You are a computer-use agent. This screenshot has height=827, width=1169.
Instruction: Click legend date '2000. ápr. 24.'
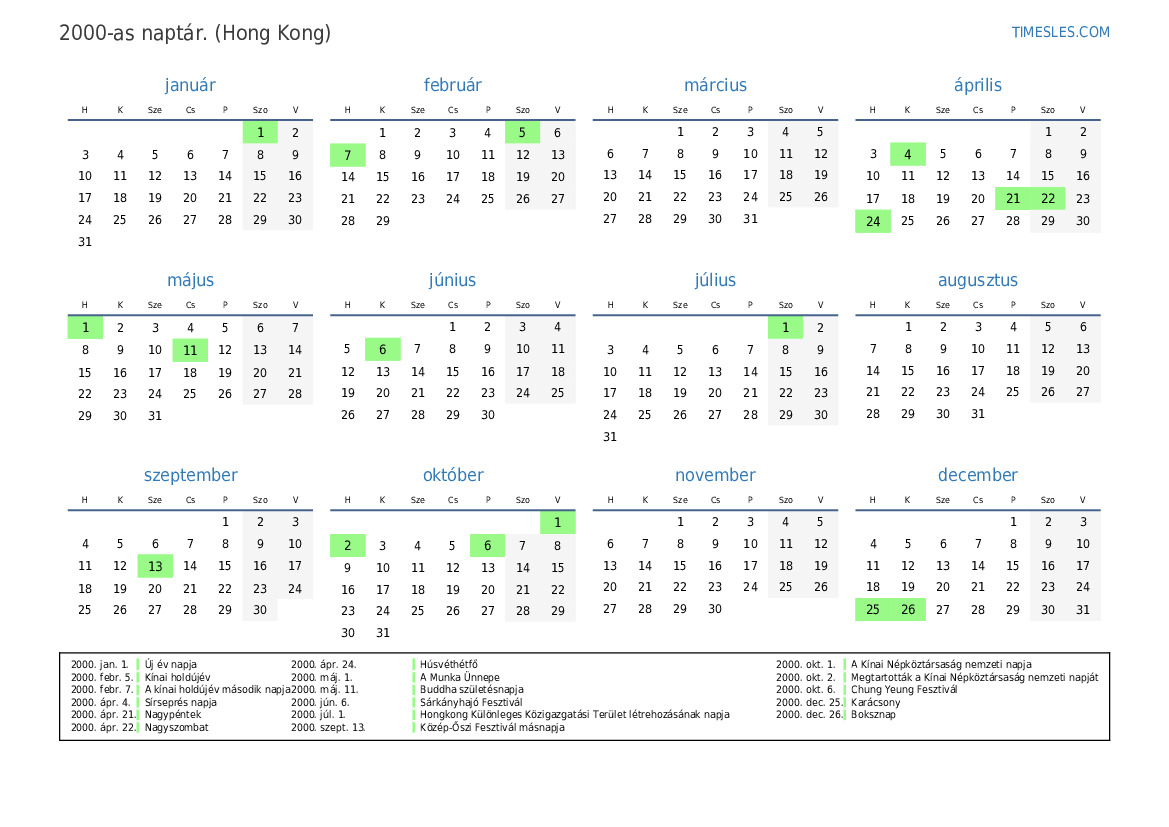pyautogui.click(x=324, y=664)
